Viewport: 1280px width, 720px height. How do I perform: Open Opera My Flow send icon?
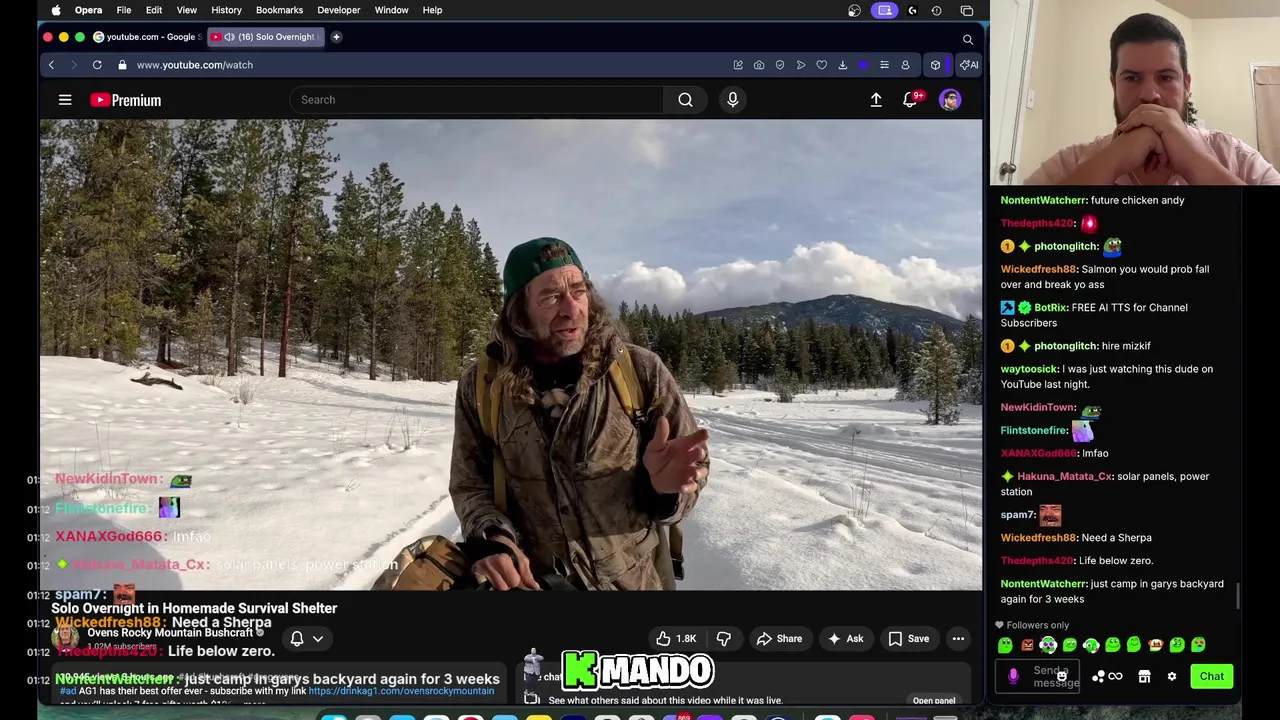point(801,65)
